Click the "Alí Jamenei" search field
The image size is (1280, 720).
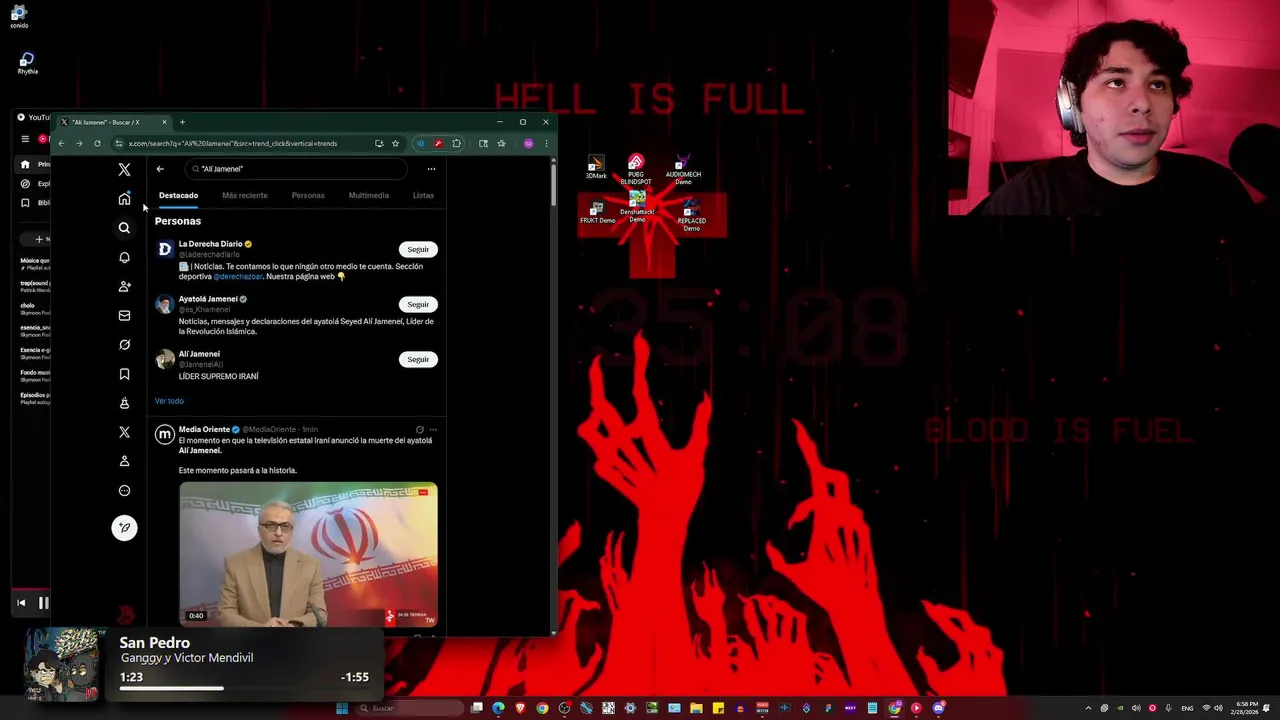(x=296, y=169)
